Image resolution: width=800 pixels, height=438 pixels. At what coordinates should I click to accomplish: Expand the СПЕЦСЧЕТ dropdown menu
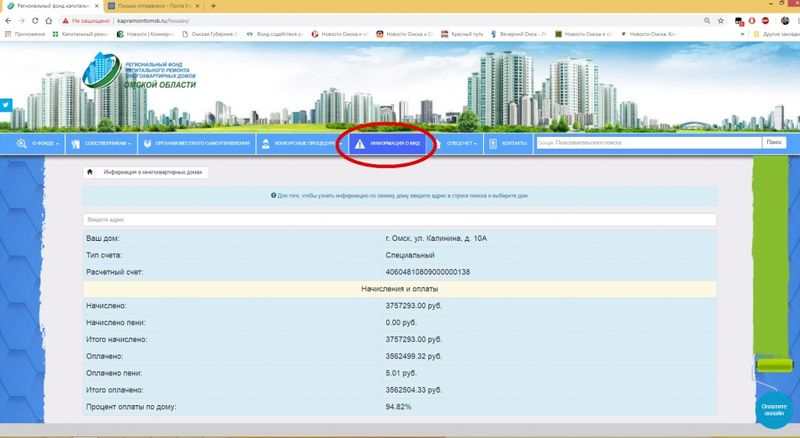[461, 143]
